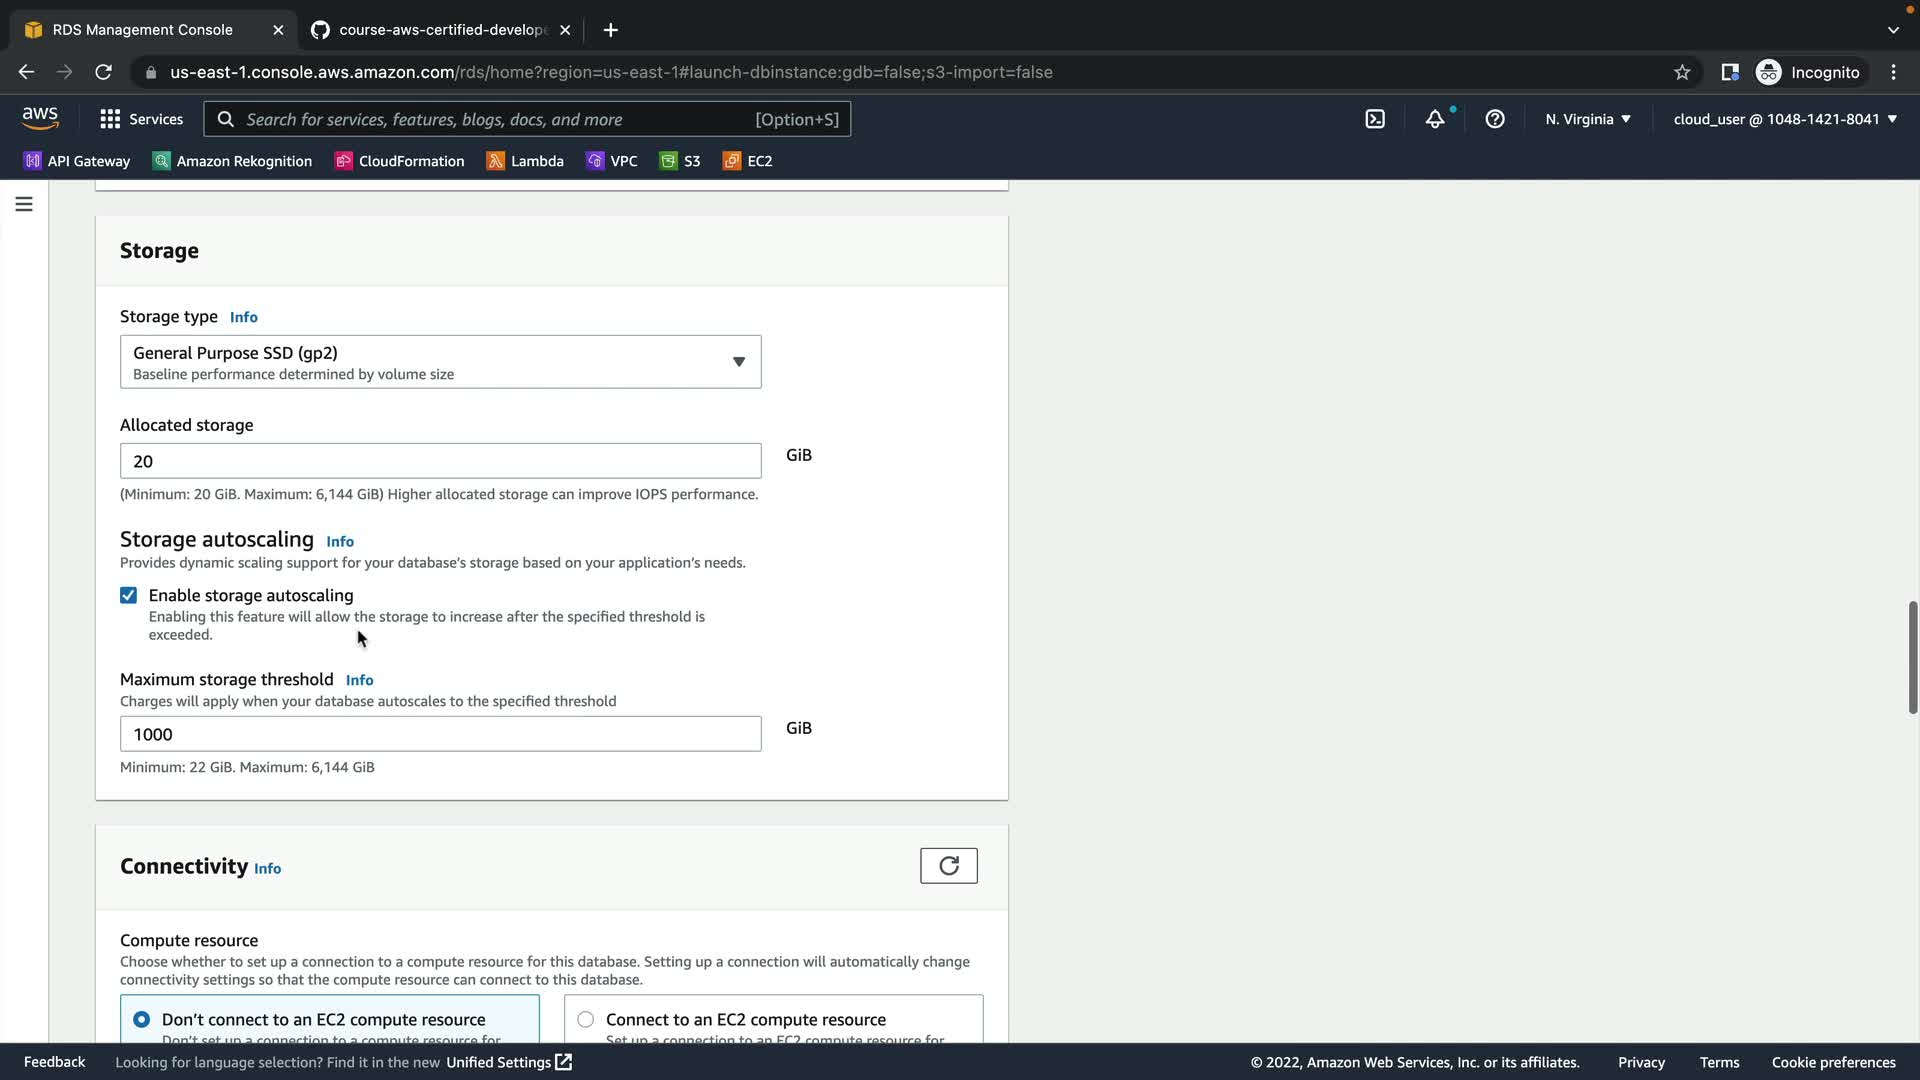Image resolution: width=1920 pixels, height=1080 pixels.
Task: Open the notifications bell
Action: tap(1435, 119)
